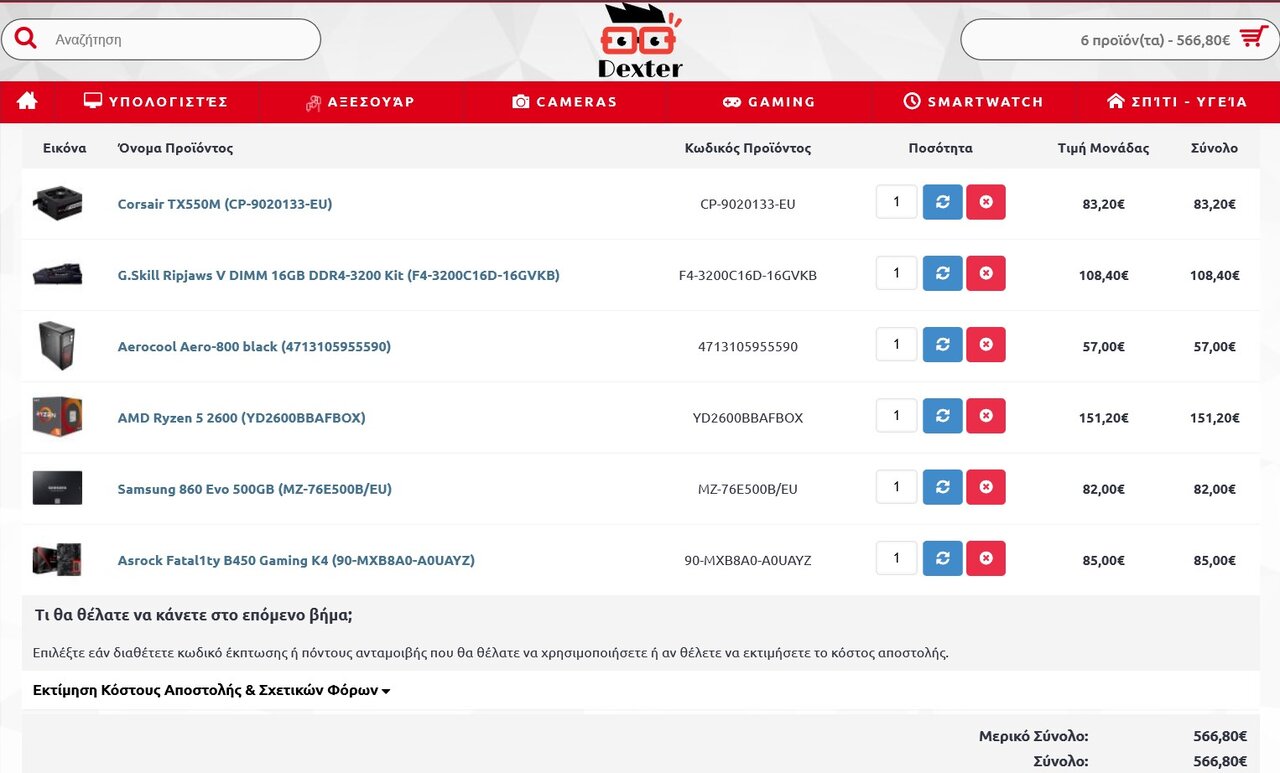Open Samsung 860 Evo 500GB link
The width and height of the screenshot is (1280, 773).
point(255,489)
